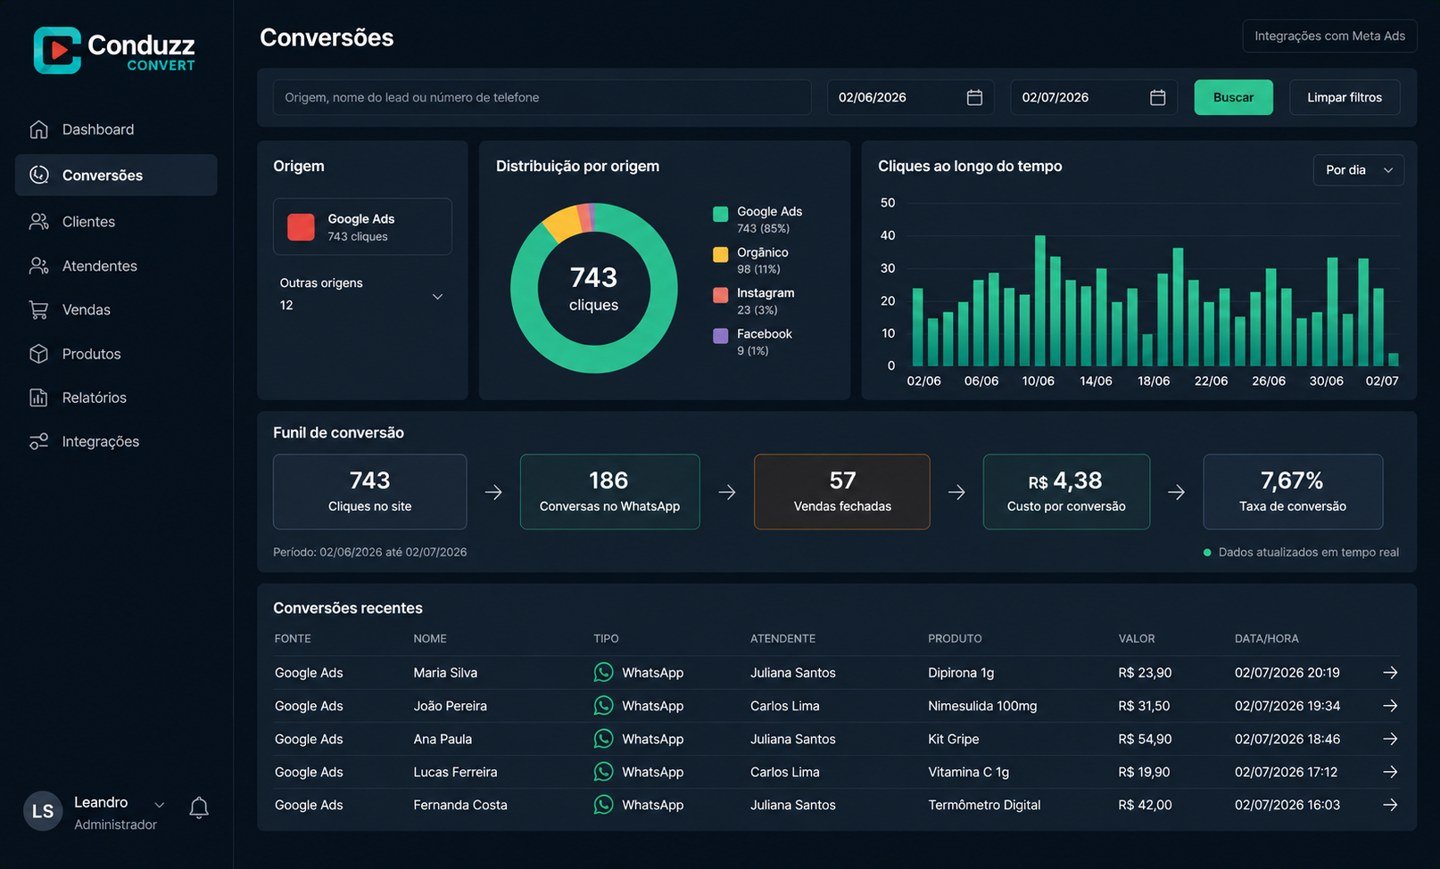The image size is (1440, 869).
Task: Click value cell R$ 54,90
Action: coord(1145,739)
